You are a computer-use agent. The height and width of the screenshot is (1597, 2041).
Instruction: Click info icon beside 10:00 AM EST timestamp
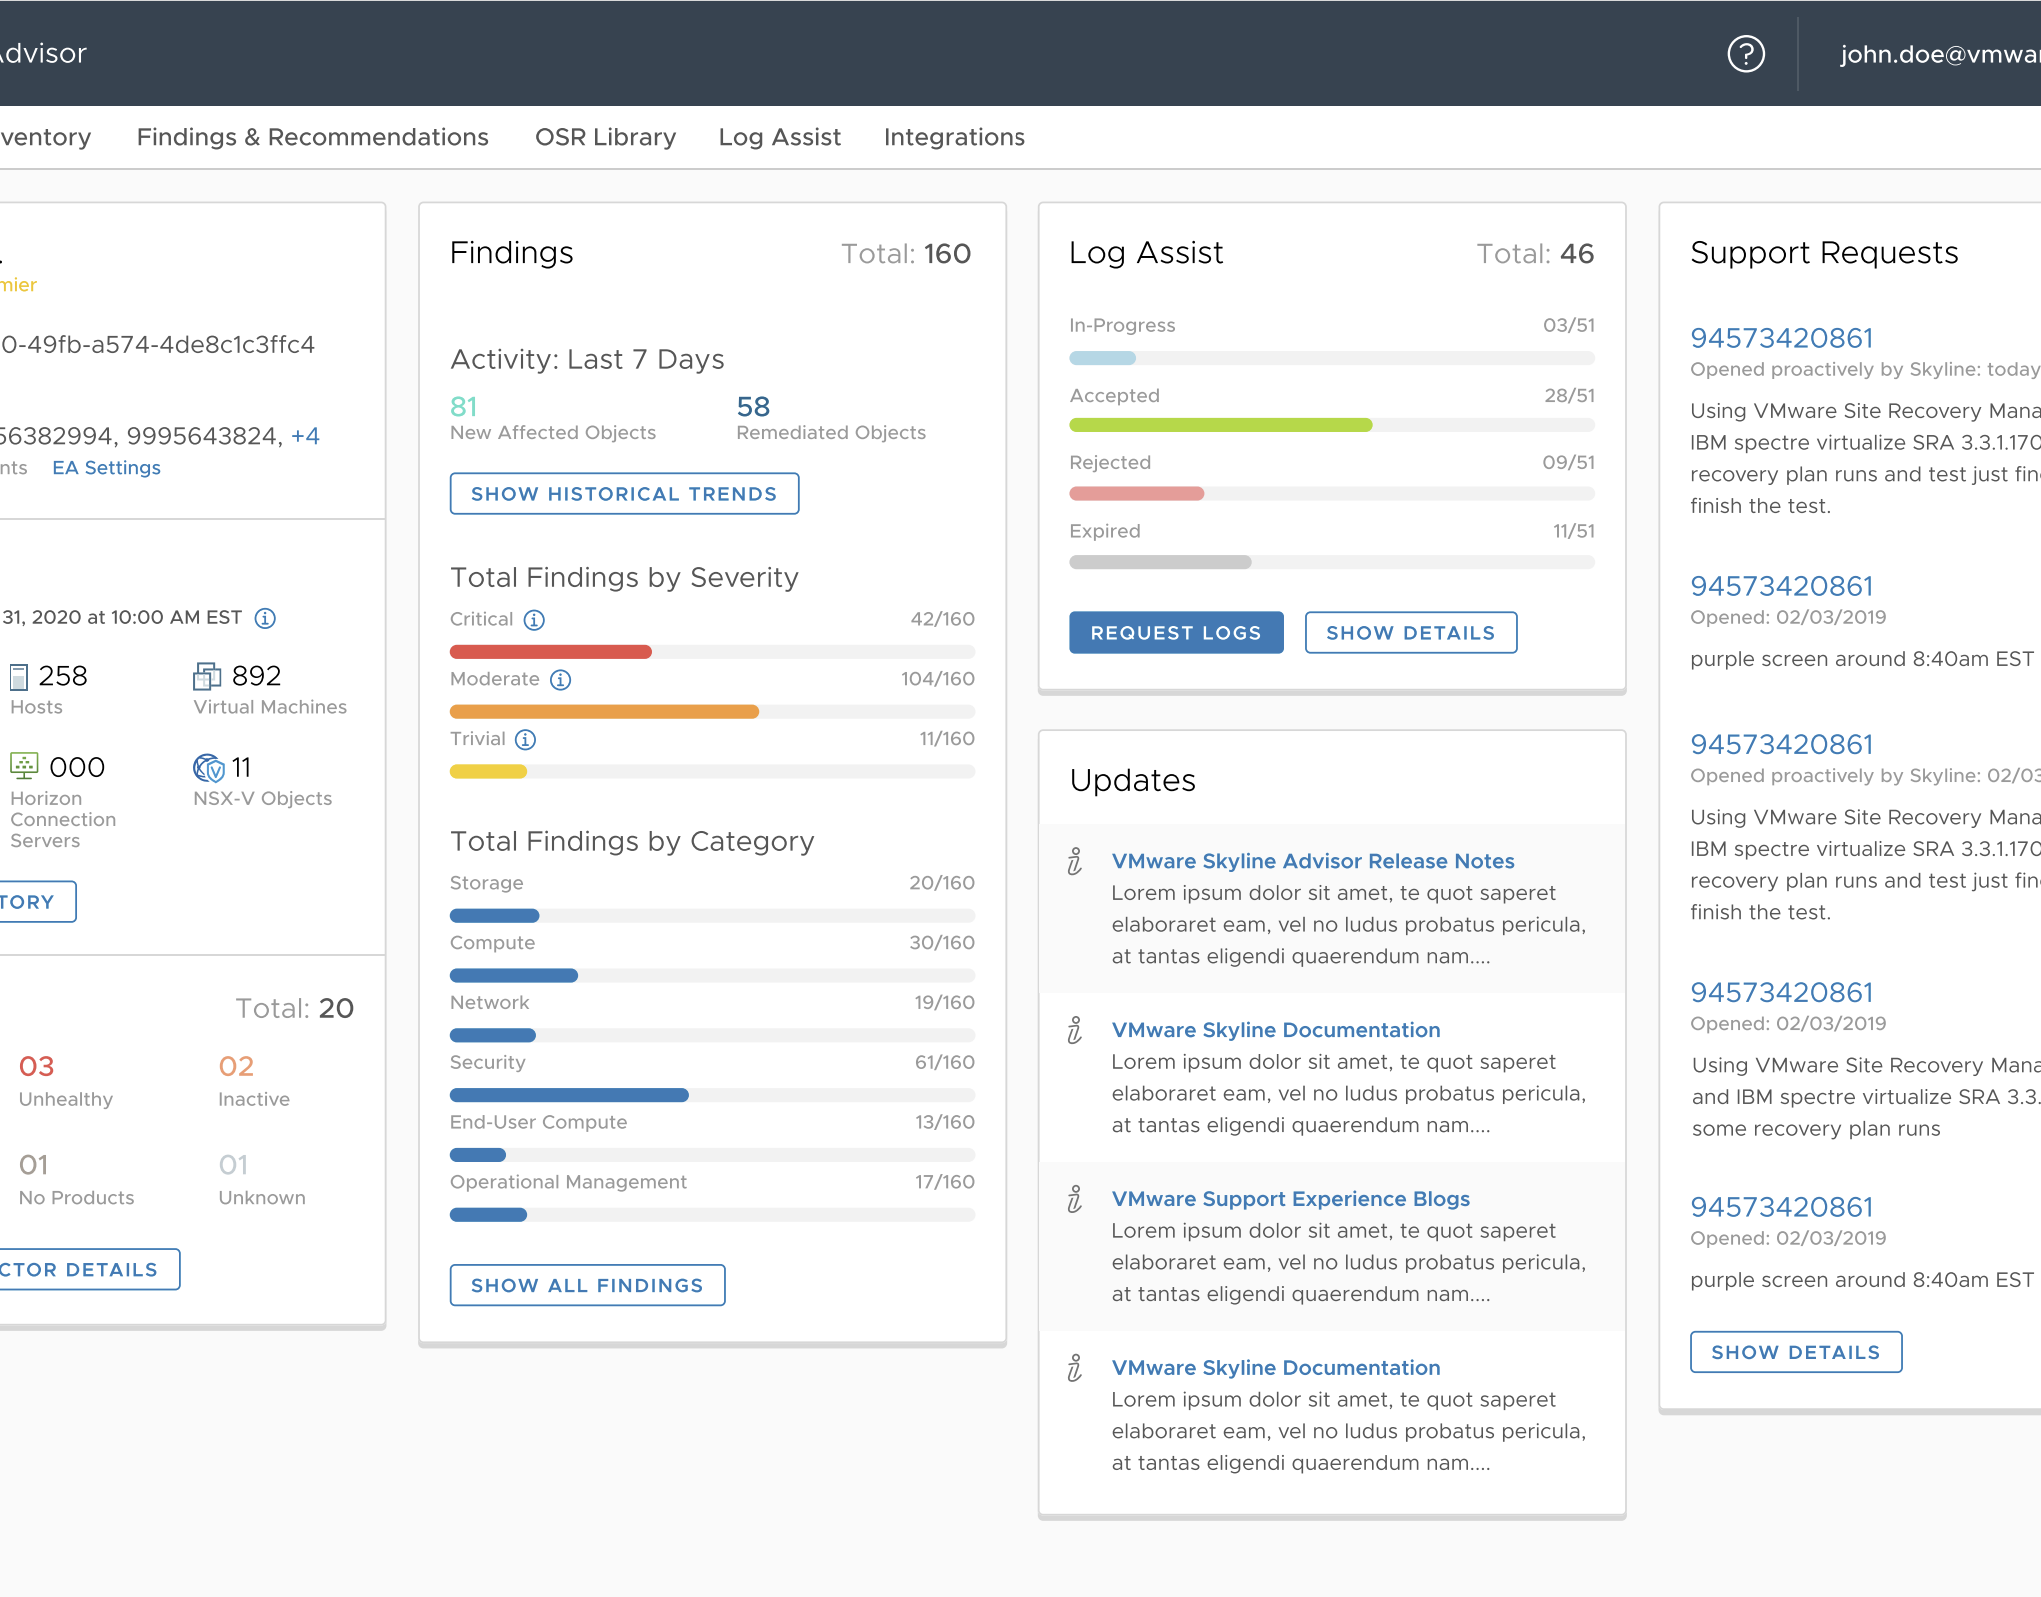coord(265,618)
